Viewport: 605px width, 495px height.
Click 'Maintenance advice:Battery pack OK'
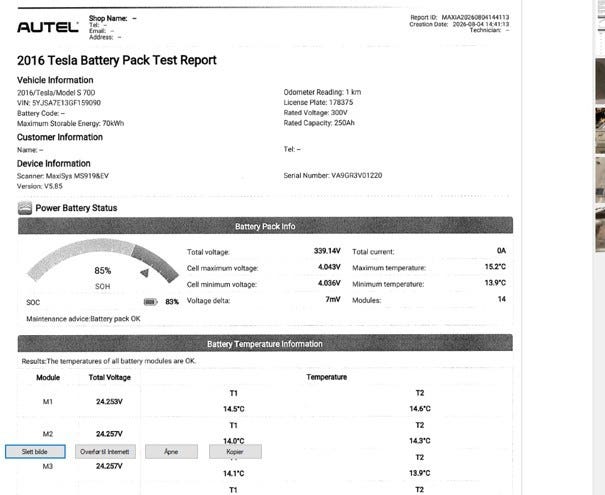click(x=83, y=319)
